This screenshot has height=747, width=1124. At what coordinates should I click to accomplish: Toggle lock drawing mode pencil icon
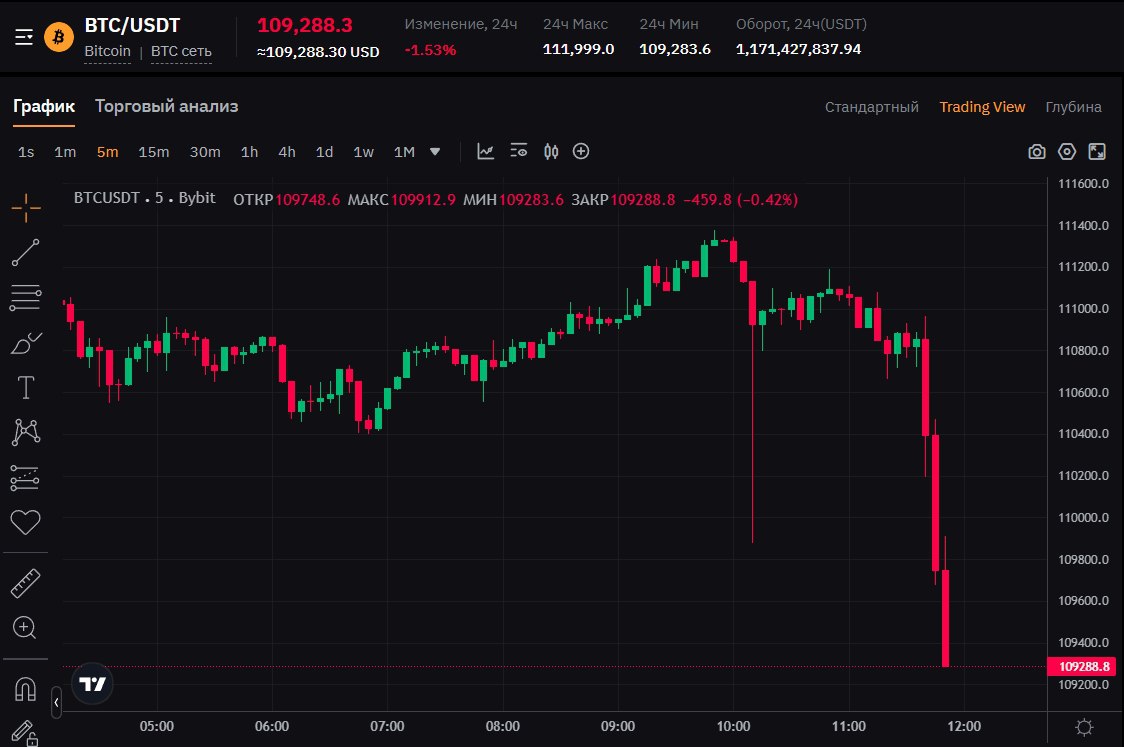point(26,733)
